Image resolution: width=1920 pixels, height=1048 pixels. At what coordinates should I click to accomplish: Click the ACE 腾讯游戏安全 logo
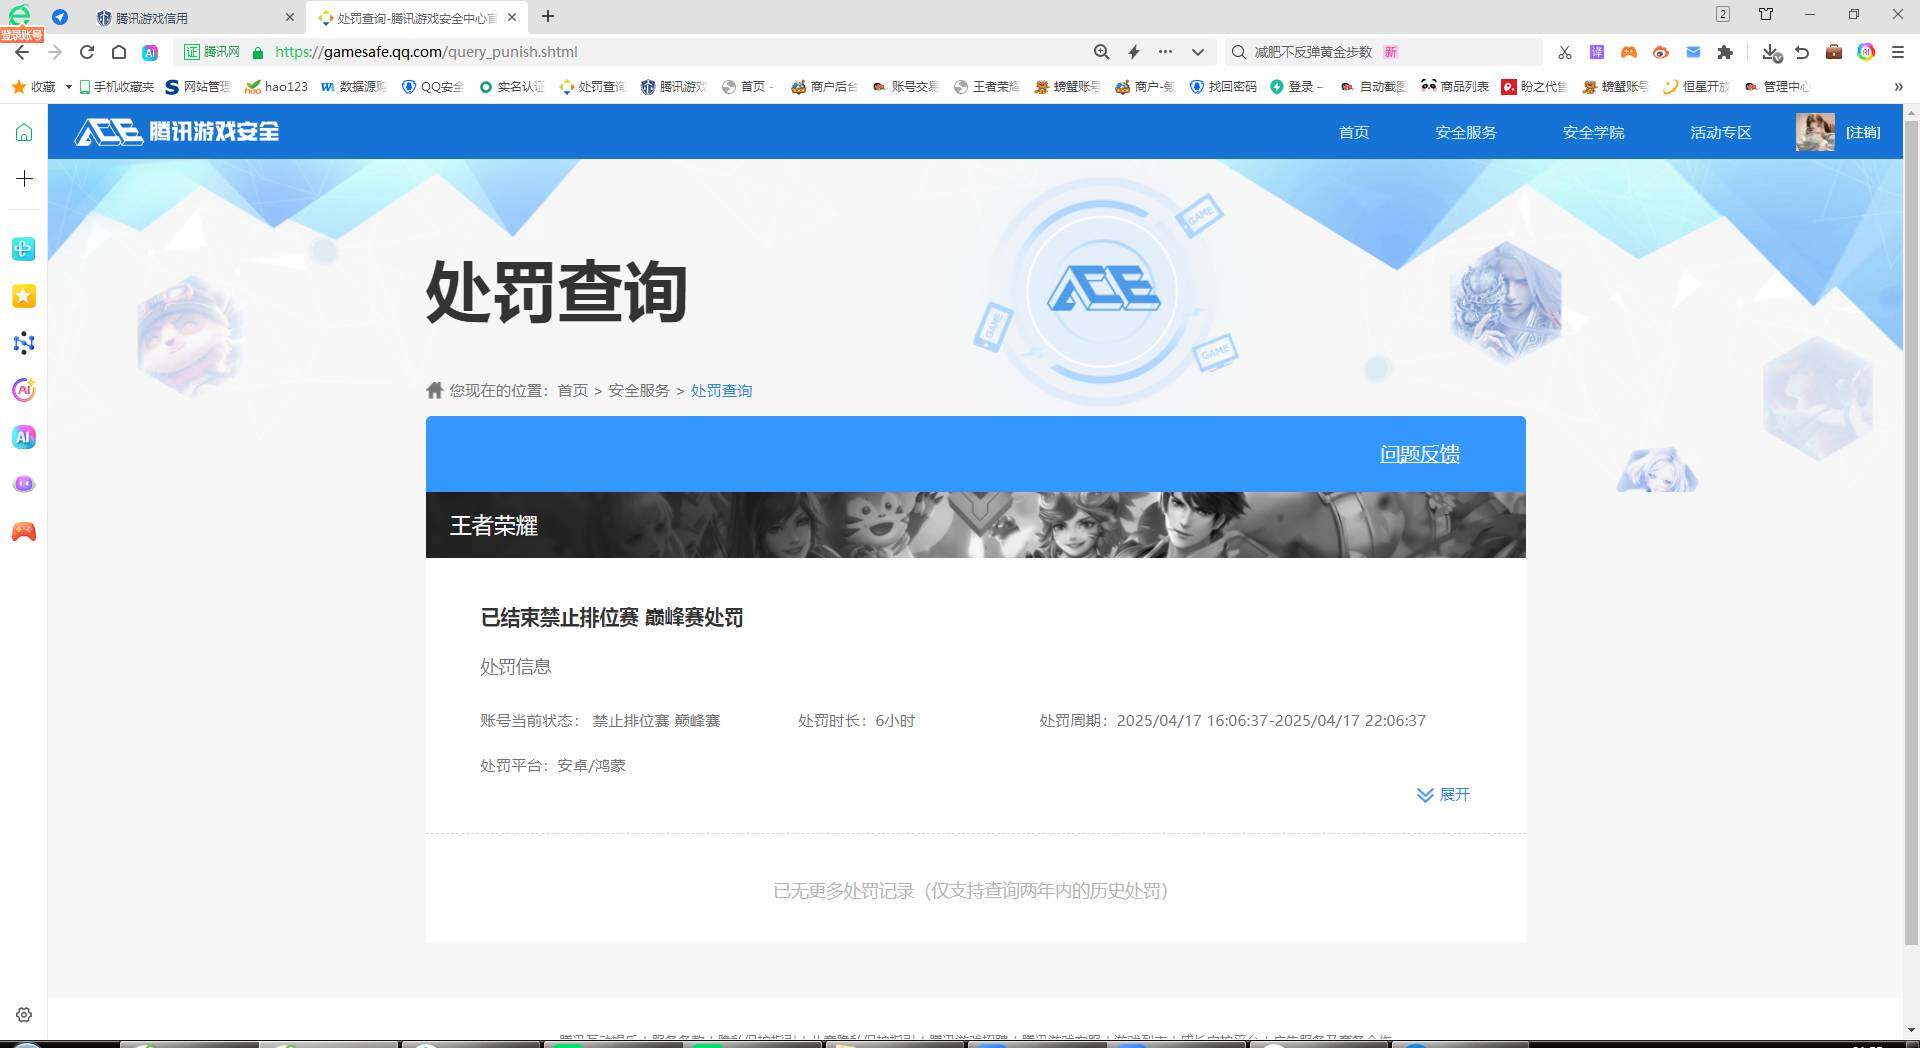pyautogui.click(x=177, y=132)
